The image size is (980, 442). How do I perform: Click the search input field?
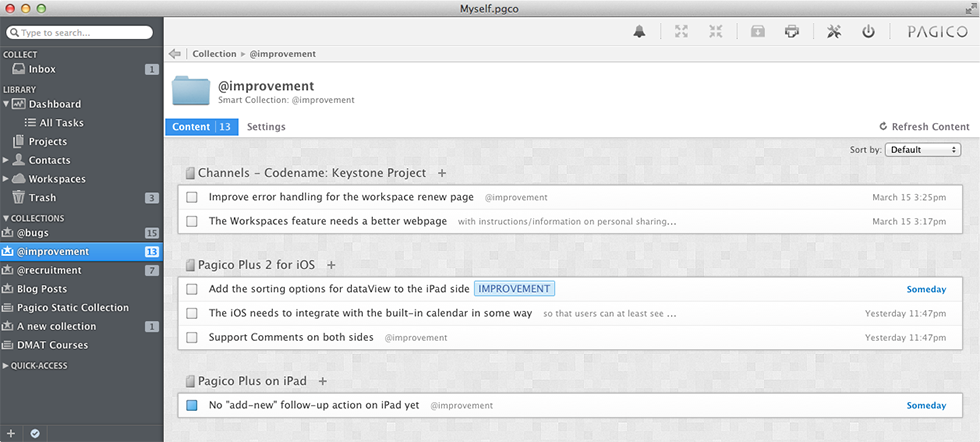pos(79,33)
